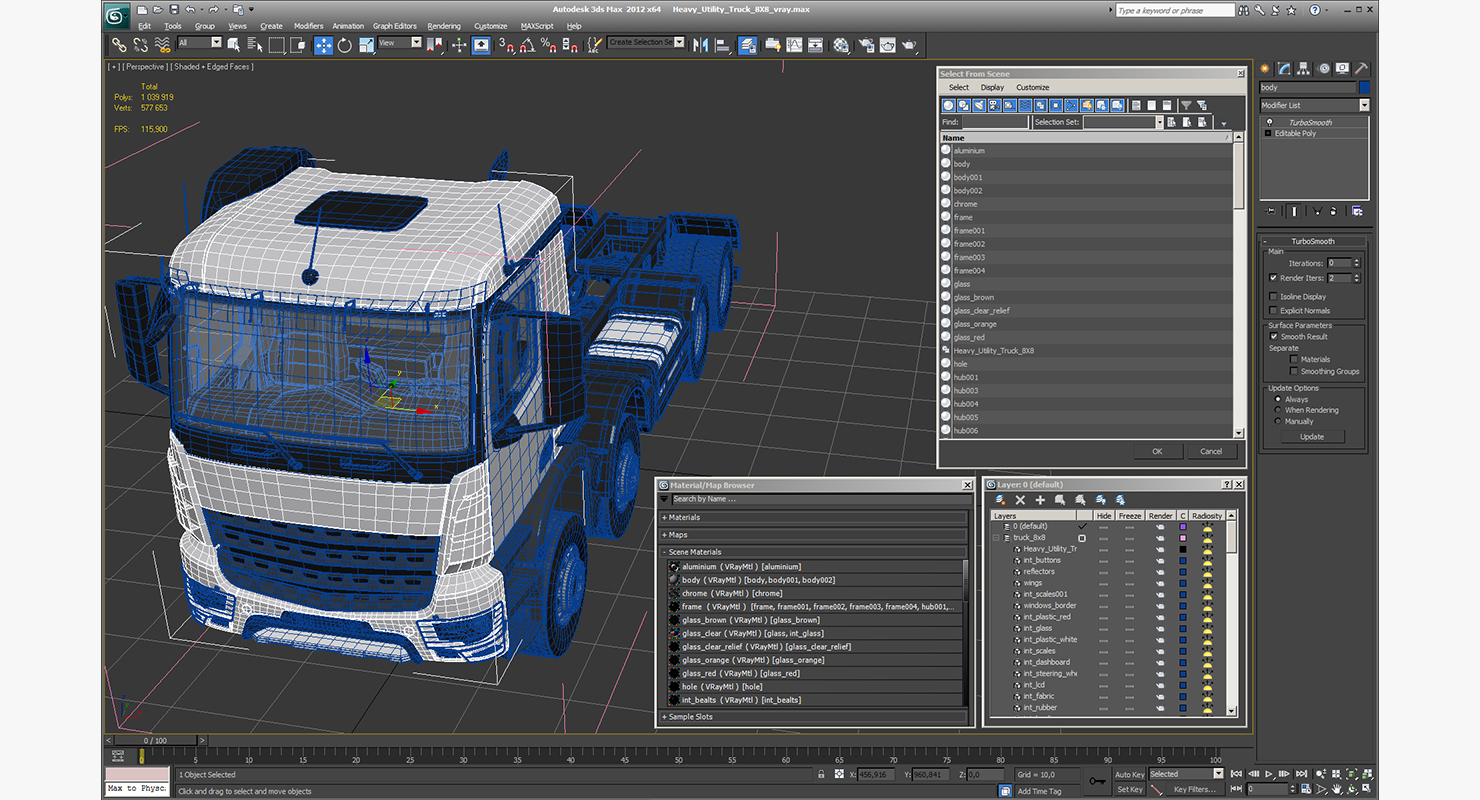The image size is (1480, 800).
Task: Click the Set Key button
Action: [x=1129, y=789]
